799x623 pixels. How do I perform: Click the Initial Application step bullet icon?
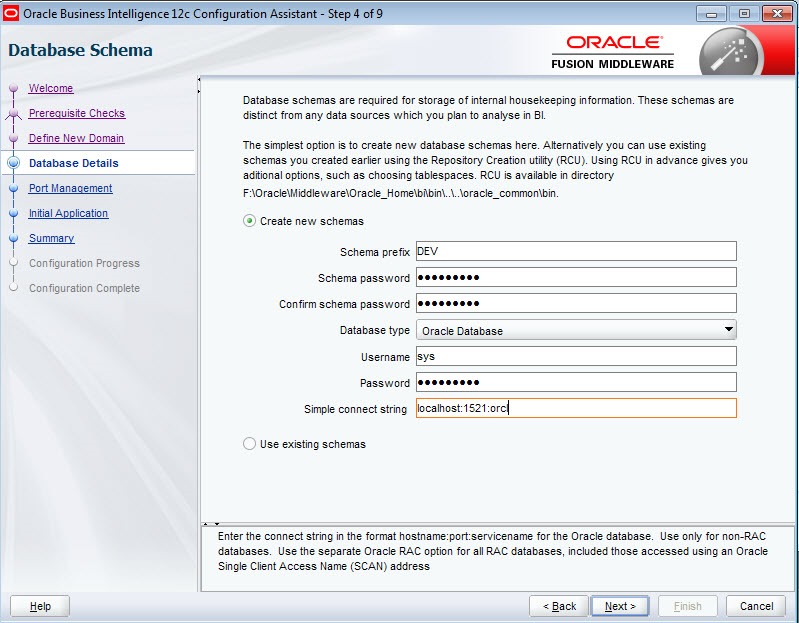(14, 213)
